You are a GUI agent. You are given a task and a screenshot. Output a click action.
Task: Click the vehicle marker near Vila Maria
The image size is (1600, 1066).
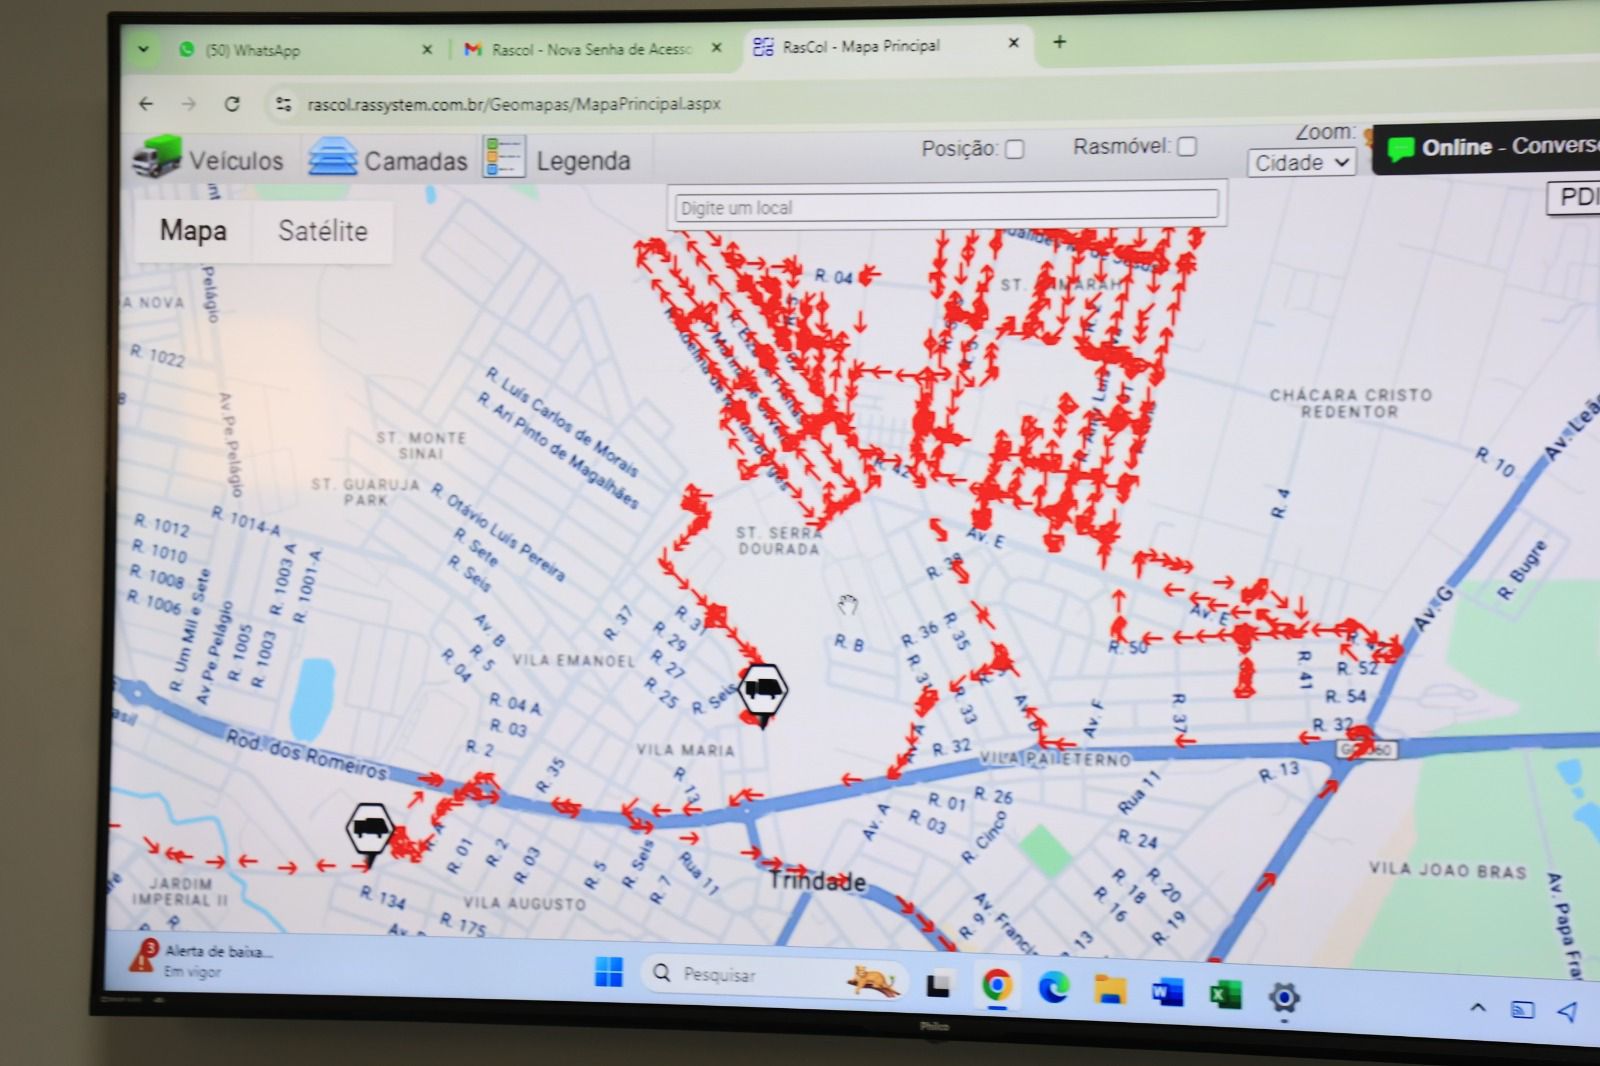tap(763, 689)
